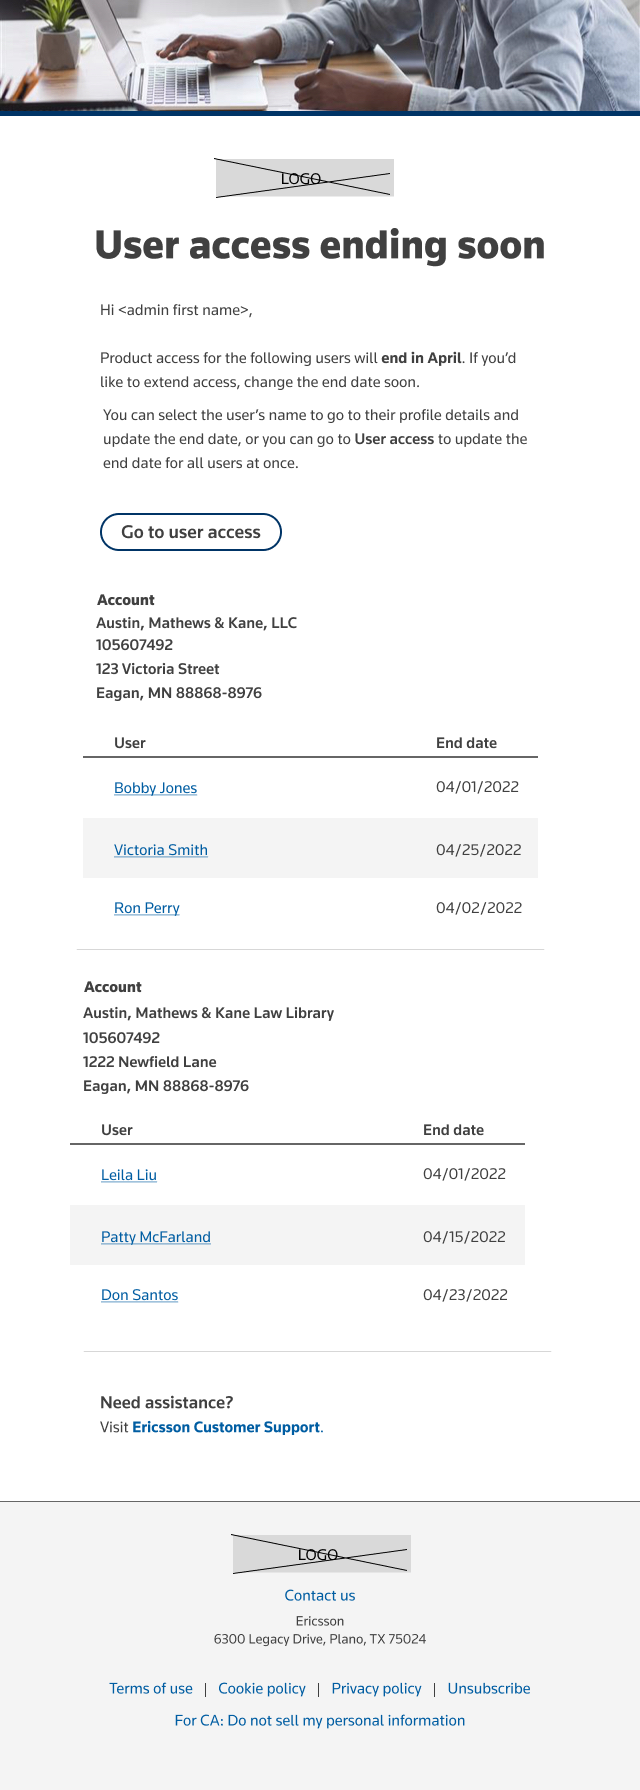640x1790 pixels.
Task: Click Patty McFarland's end date 04/15/2022
Action: pyautogui.click(x=464, y=1237)
